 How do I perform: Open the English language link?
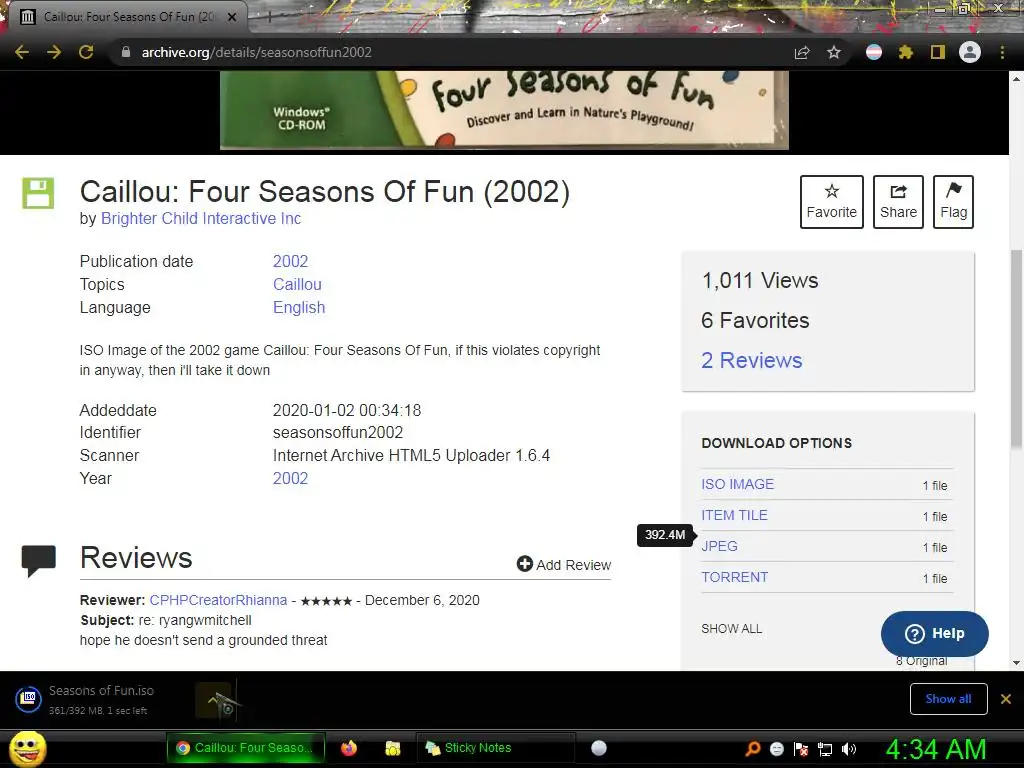pos(298,307)
